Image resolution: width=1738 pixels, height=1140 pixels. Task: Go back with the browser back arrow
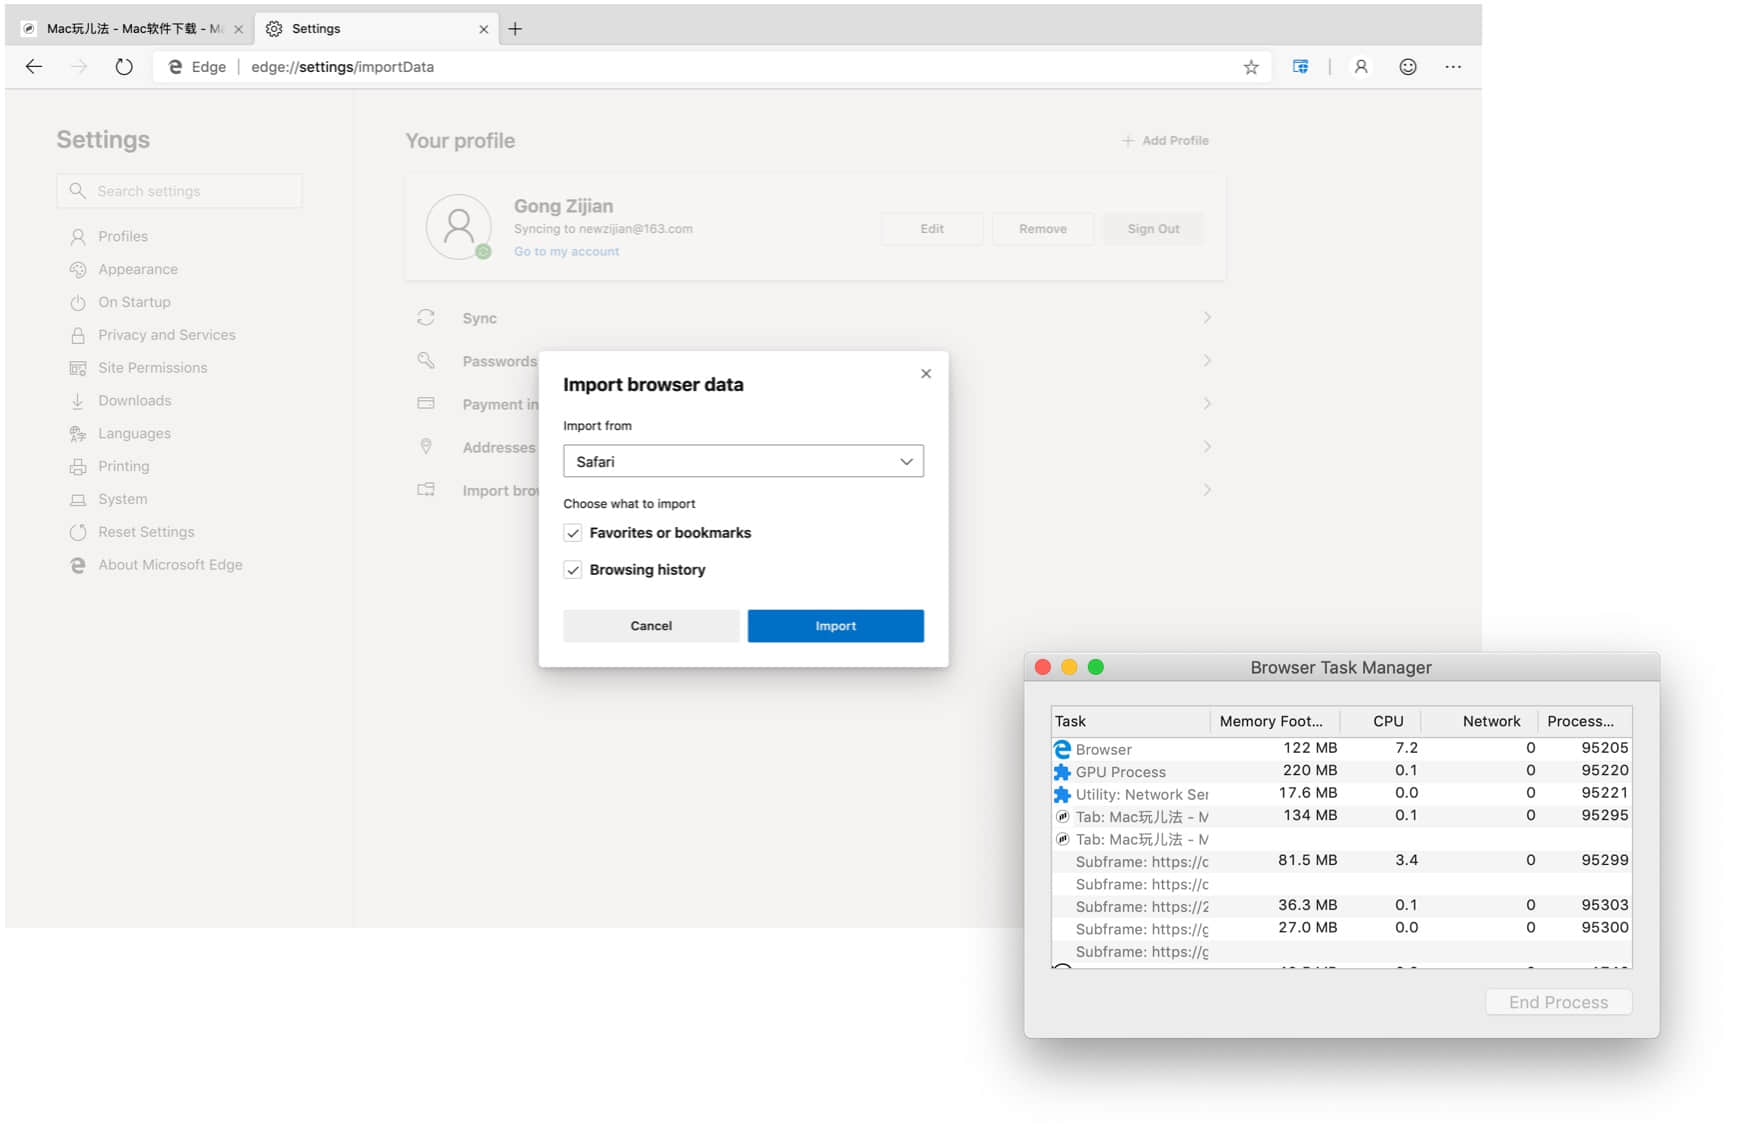(34, 67)
